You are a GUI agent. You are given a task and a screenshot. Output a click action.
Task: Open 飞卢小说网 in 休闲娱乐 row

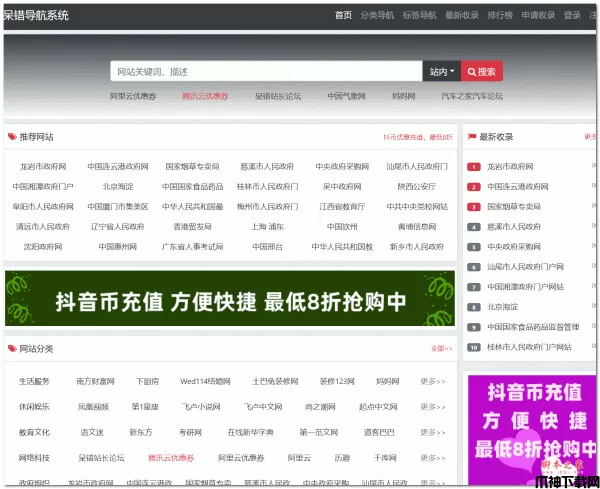point(201,407)
